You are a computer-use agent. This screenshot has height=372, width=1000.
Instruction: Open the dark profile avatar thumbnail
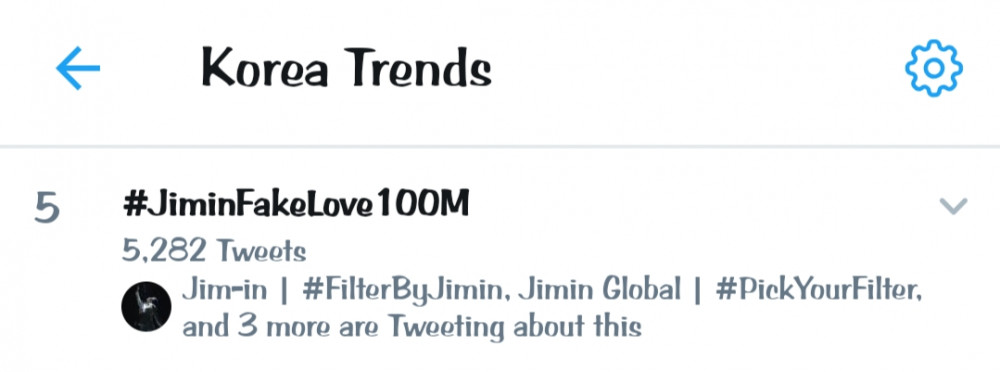click(146, 306)
